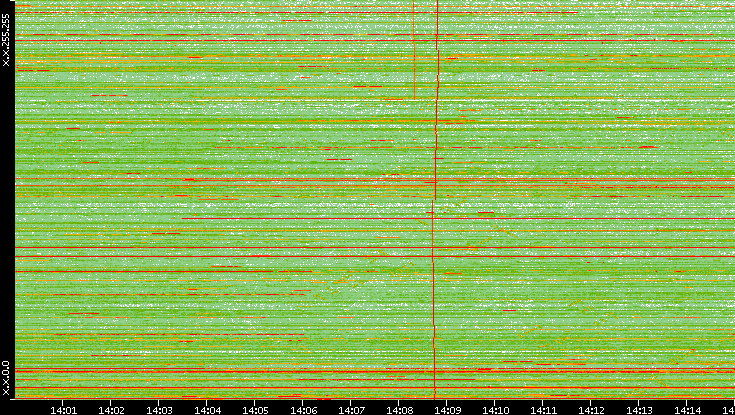
Task: Click the 14:02 time axis label
Action: tap(111, 410)
